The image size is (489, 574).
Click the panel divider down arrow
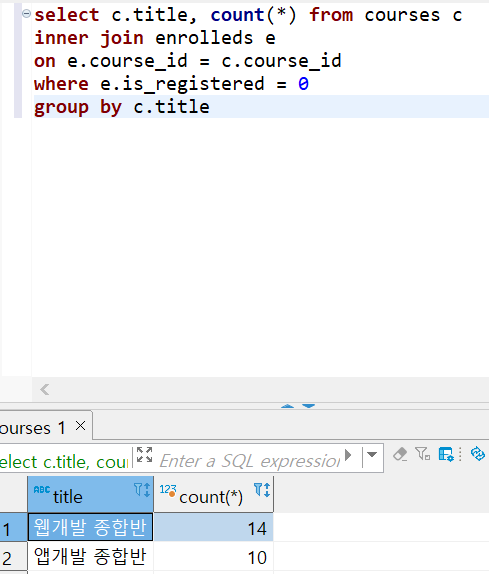309,406
